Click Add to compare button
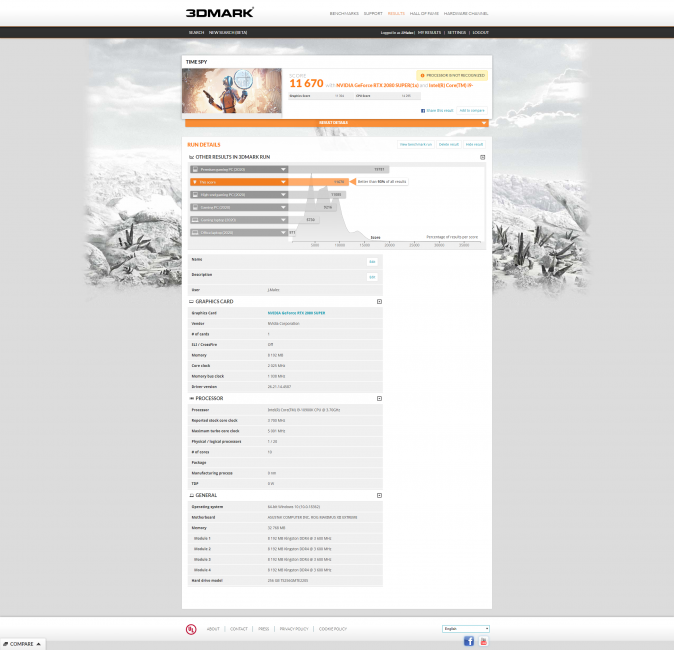This screenshot has width=674, height=650. tap(472, 110)
